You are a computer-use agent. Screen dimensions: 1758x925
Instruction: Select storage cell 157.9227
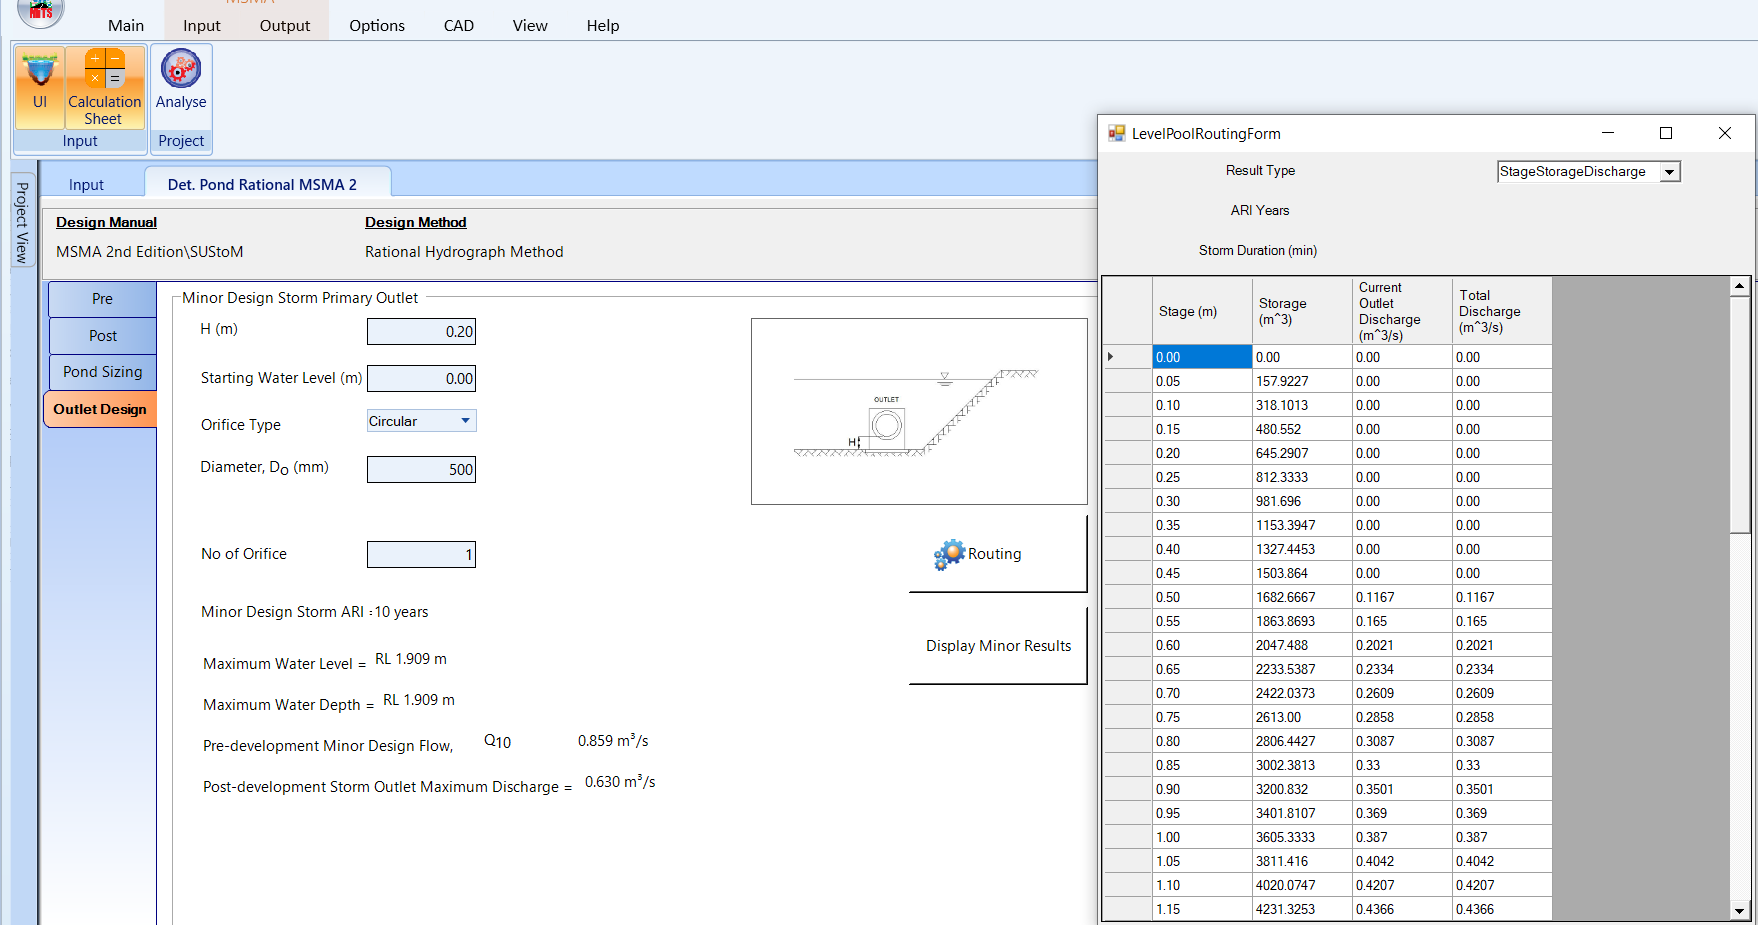[1302, 381]
